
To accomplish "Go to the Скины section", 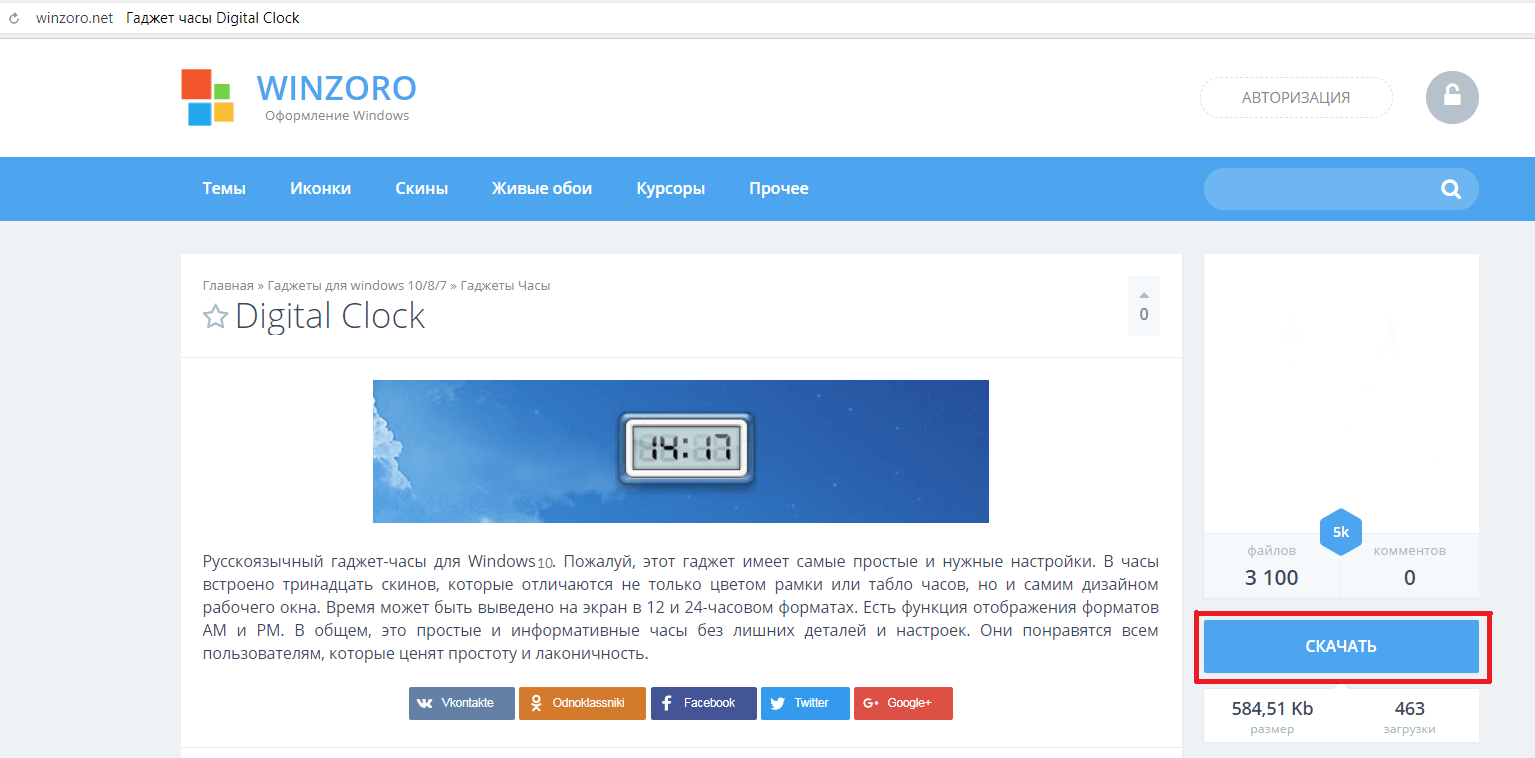I will click(421, 188).
